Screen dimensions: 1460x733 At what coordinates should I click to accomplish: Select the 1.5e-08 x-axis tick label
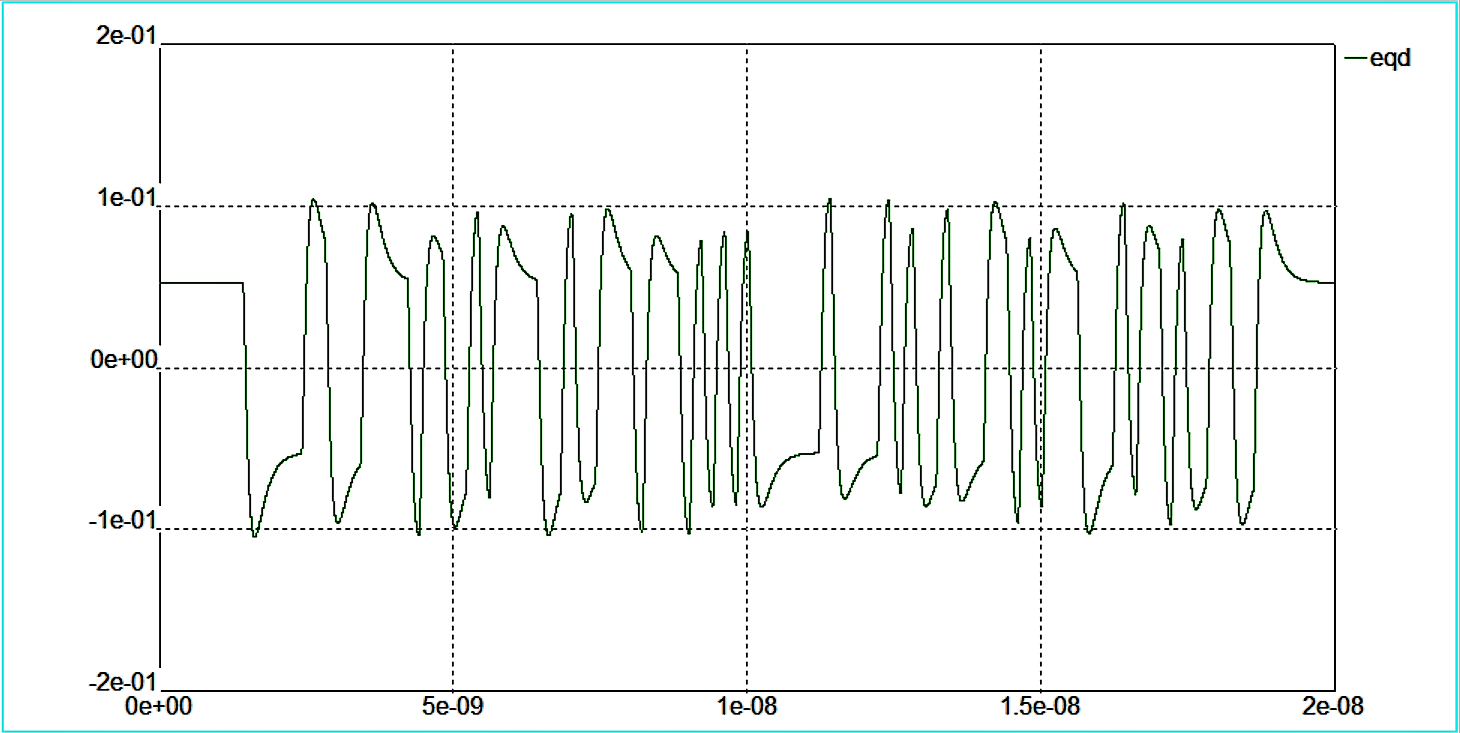[1041, 707]
